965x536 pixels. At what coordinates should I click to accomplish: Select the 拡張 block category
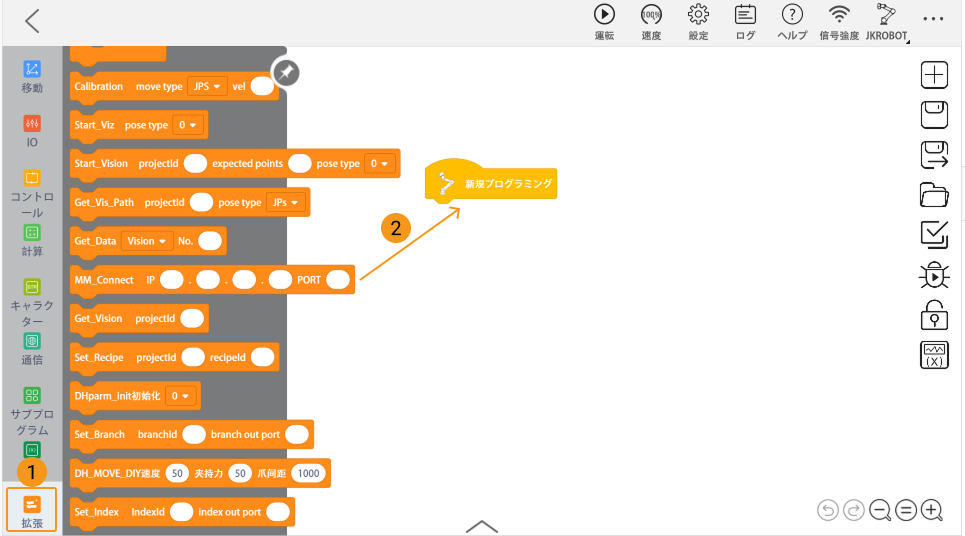coord(32,510)
